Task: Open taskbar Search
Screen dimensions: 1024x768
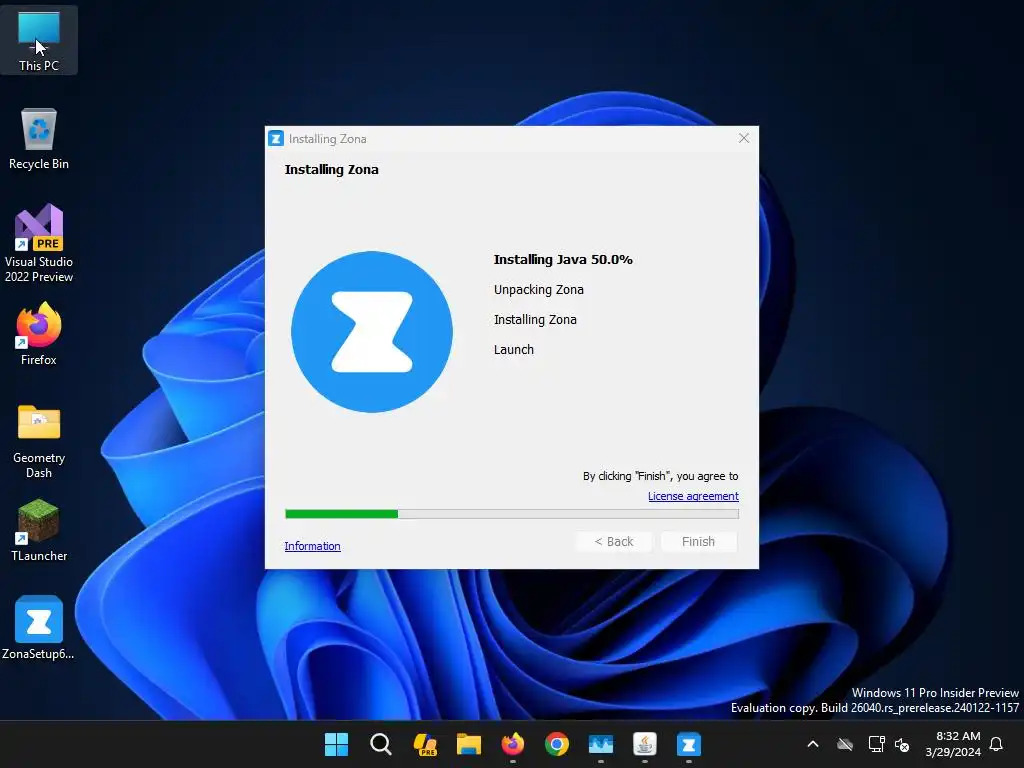Action: 381,744
